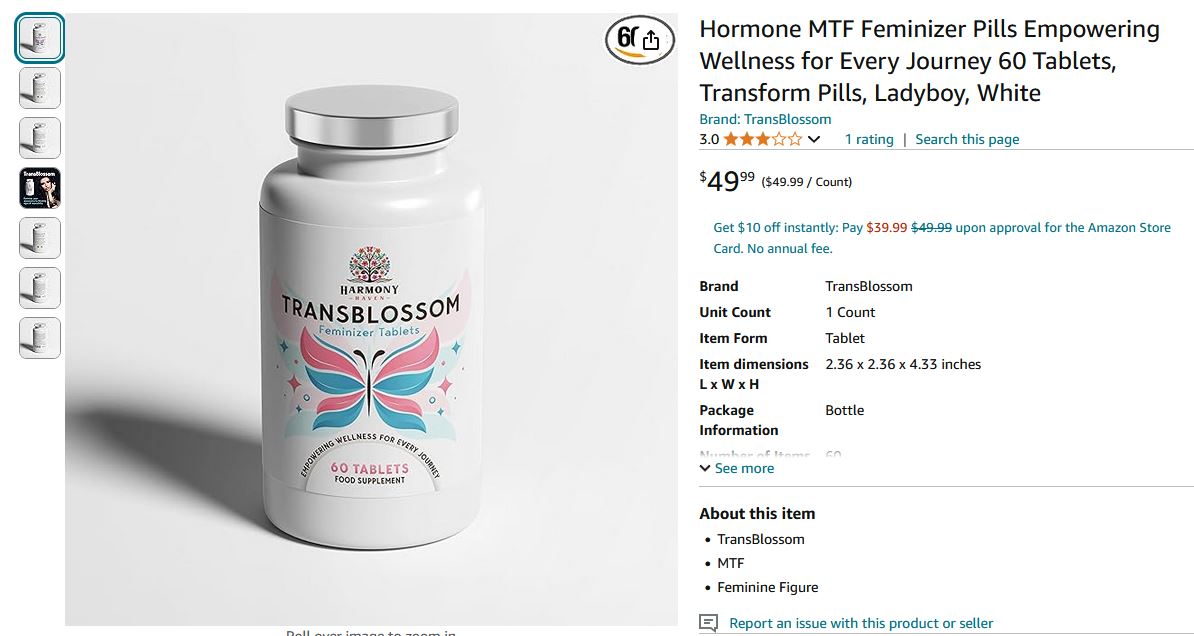This screenshot has width=1194, height=636.
Task: Click Report an issue with this product link
Action: [x=861, y=623]
